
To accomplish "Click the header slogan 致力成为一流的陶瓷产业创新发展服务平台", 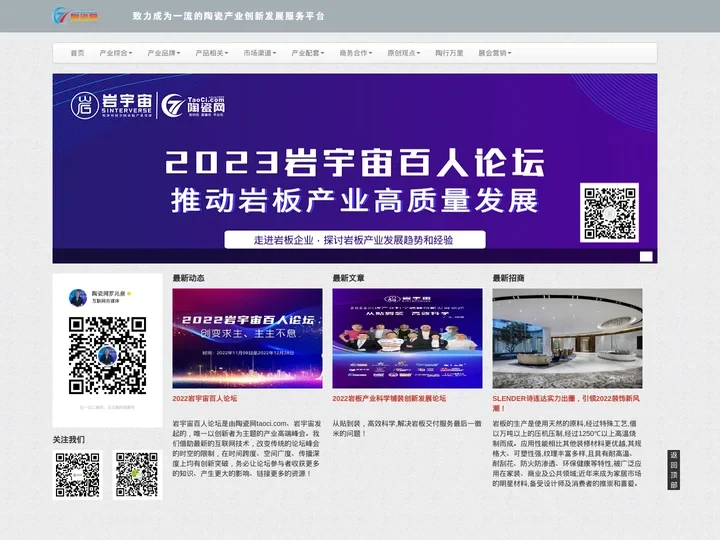I will (229, 16).
